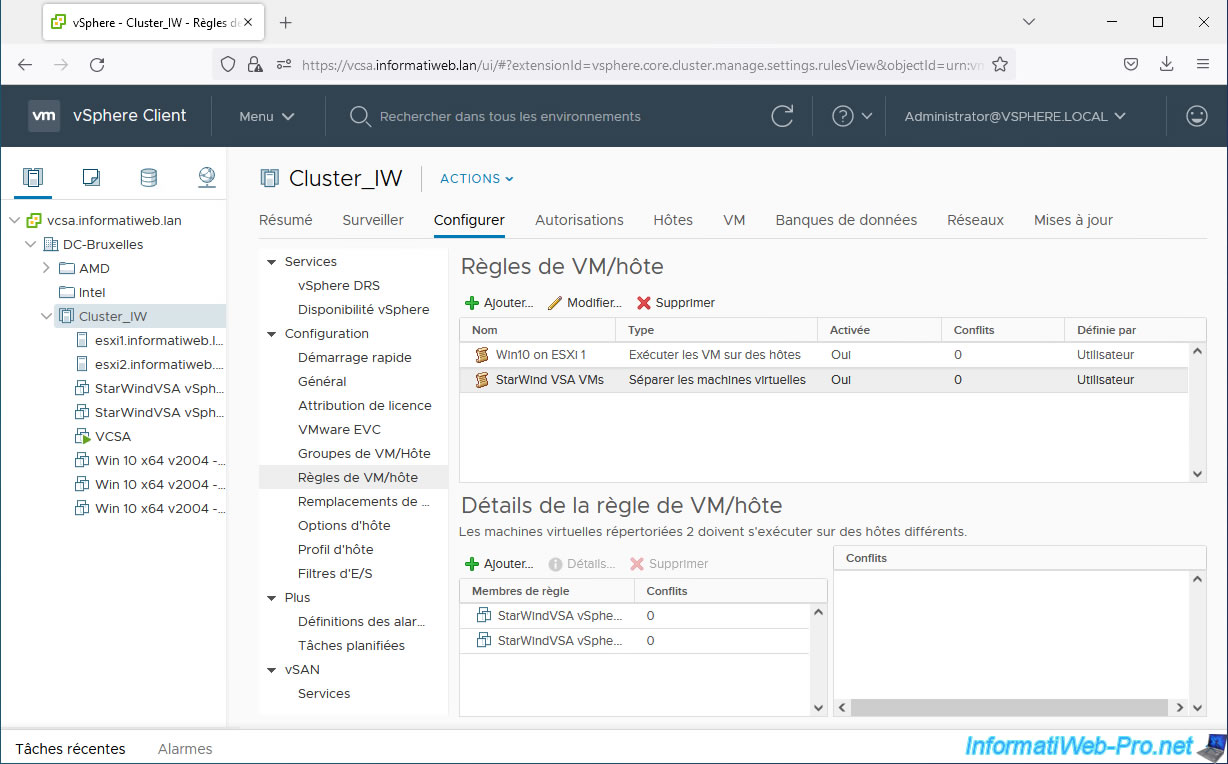Click the green plus Ajouter icon for rules
The width and height of the screenshot is (1228, 764).
click(472, 303)
